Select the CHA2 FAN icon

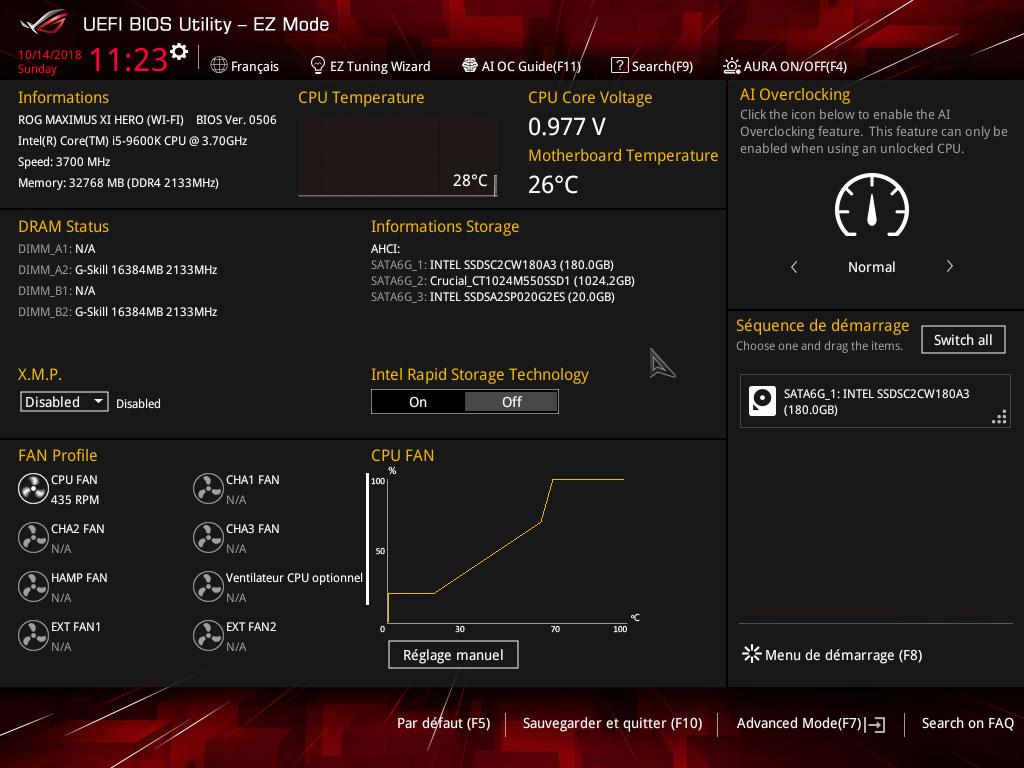[x=33, y=538]
